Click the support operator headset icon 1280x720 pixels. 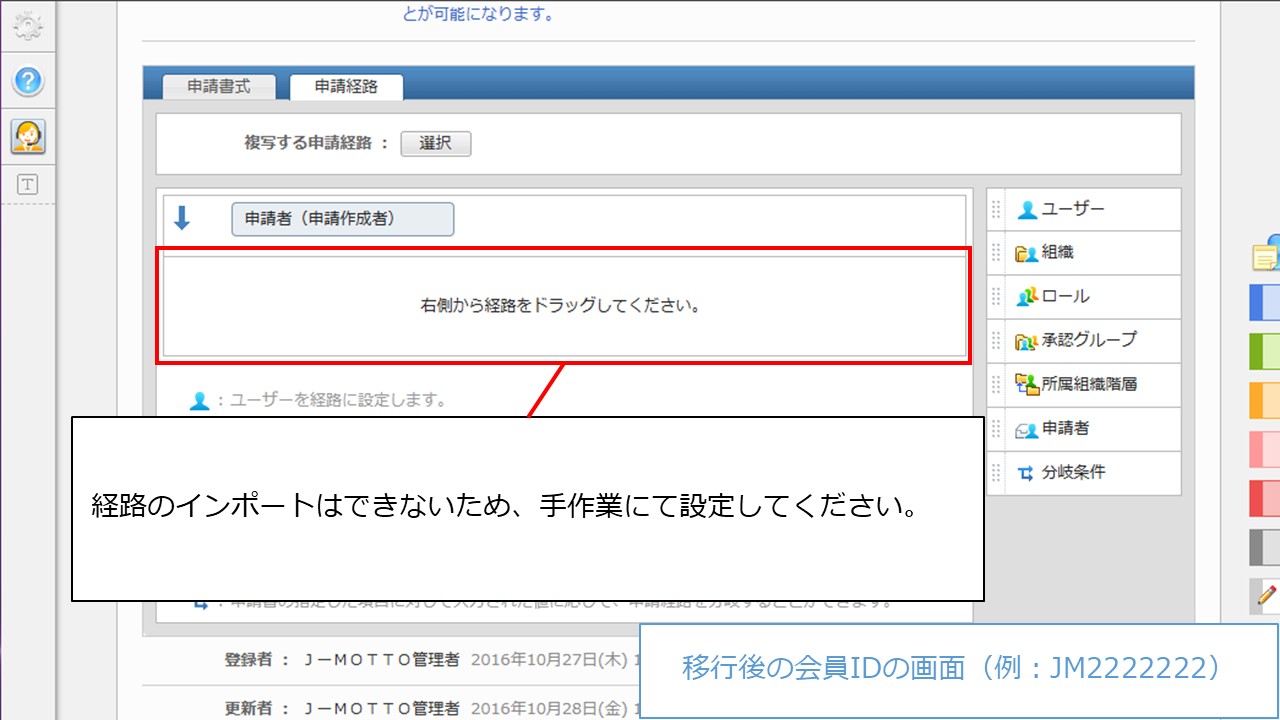[28, 136]
